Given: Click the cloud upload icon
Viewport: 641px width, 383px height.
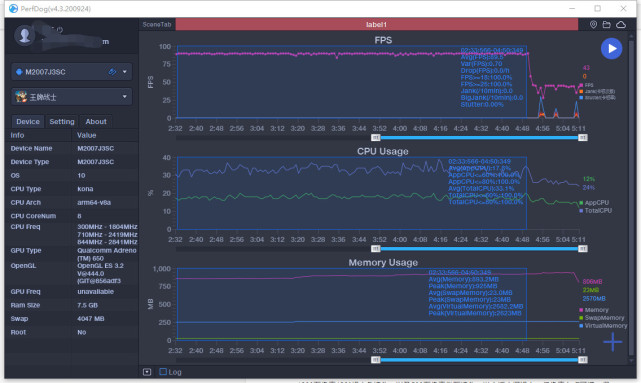Looking at the screenshot, I should tap(621, 25).
